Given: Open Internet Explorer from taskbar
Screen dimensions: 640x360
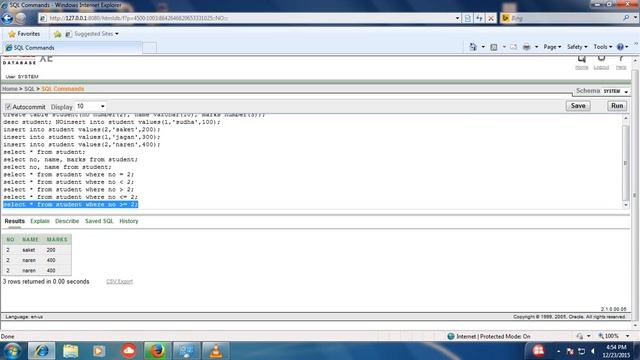Looking at the screenshot, I should 41,351.
